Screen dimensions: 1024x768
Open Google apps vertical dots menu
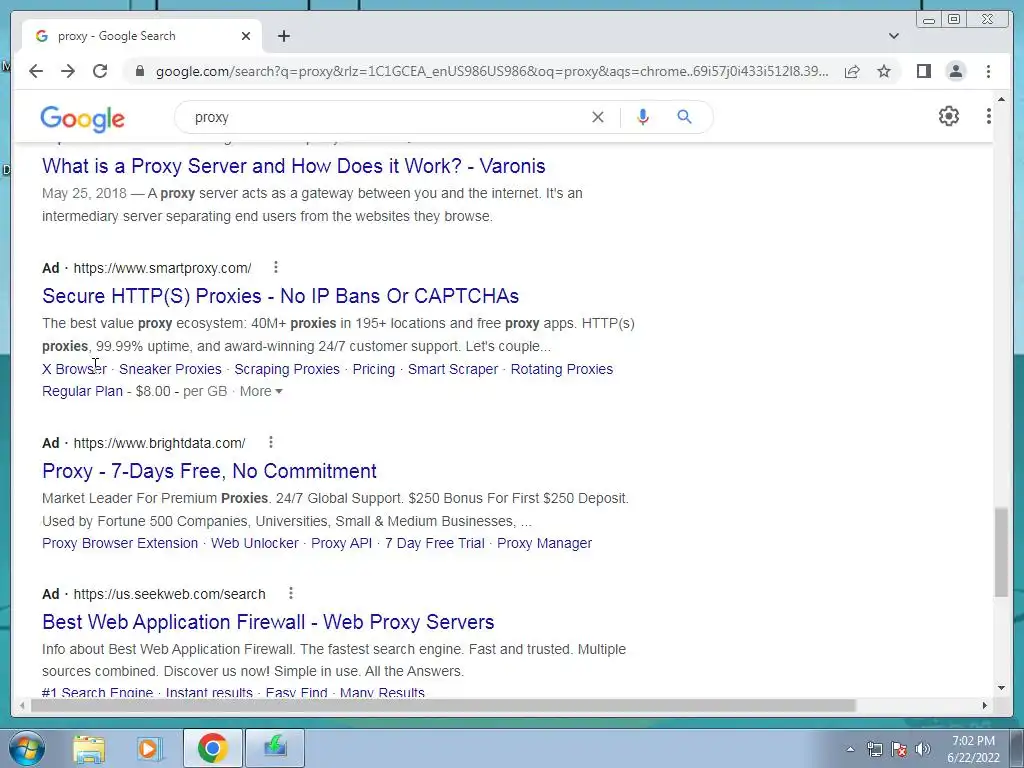pyautogui.click(x=989, y=116)
